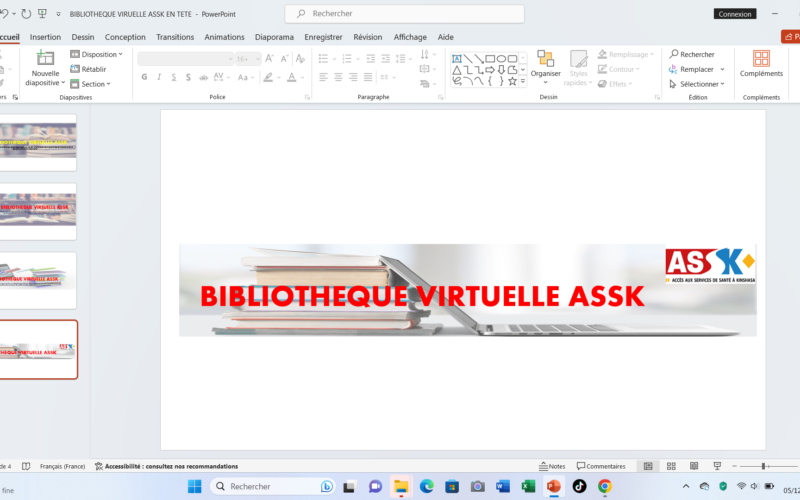Toggle italic formatting (I)
The width and height of the screenshot is (800, 500).
(159, 77)
